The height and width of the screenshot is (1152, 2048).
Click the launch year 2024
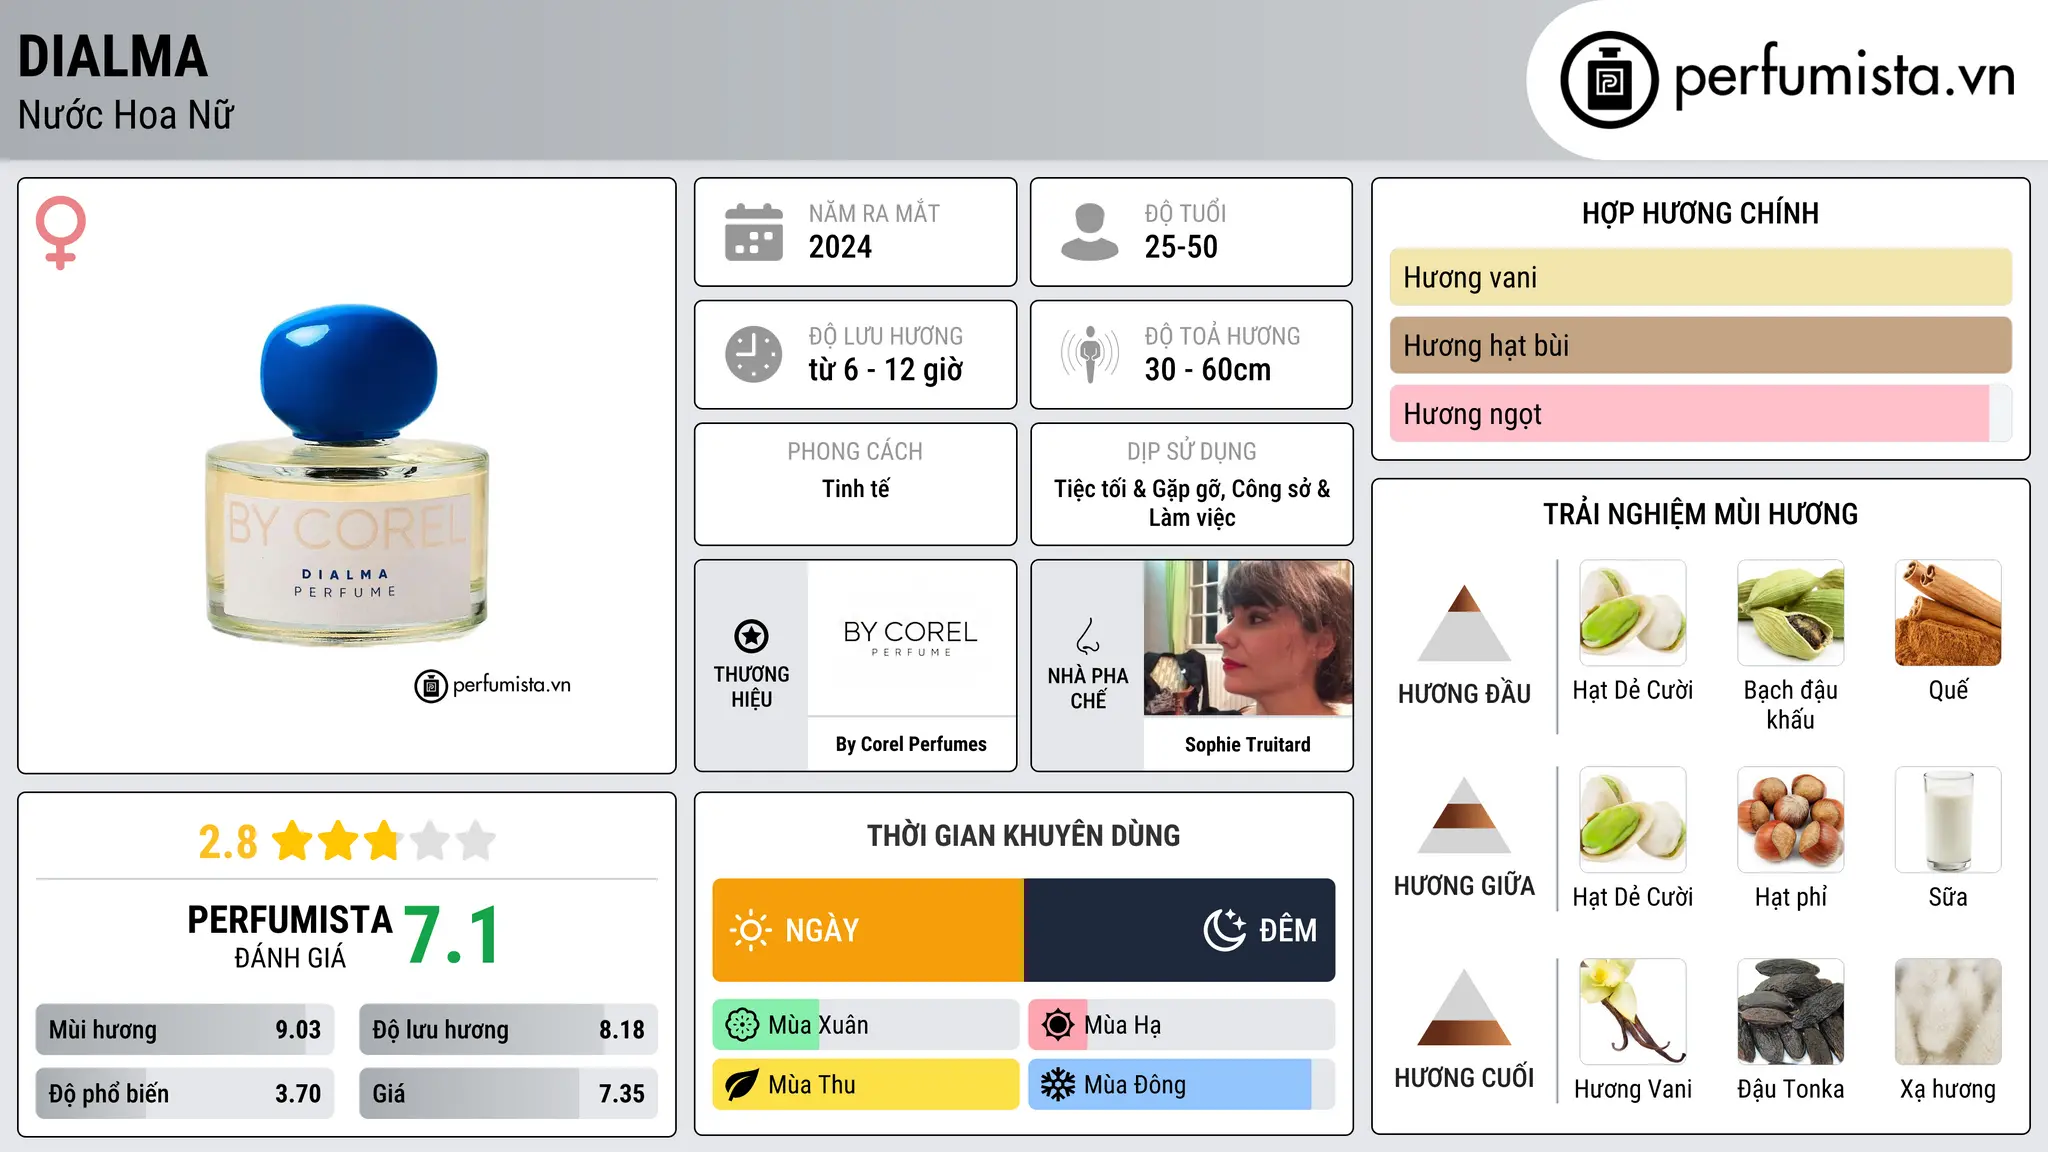click(840, 247)
